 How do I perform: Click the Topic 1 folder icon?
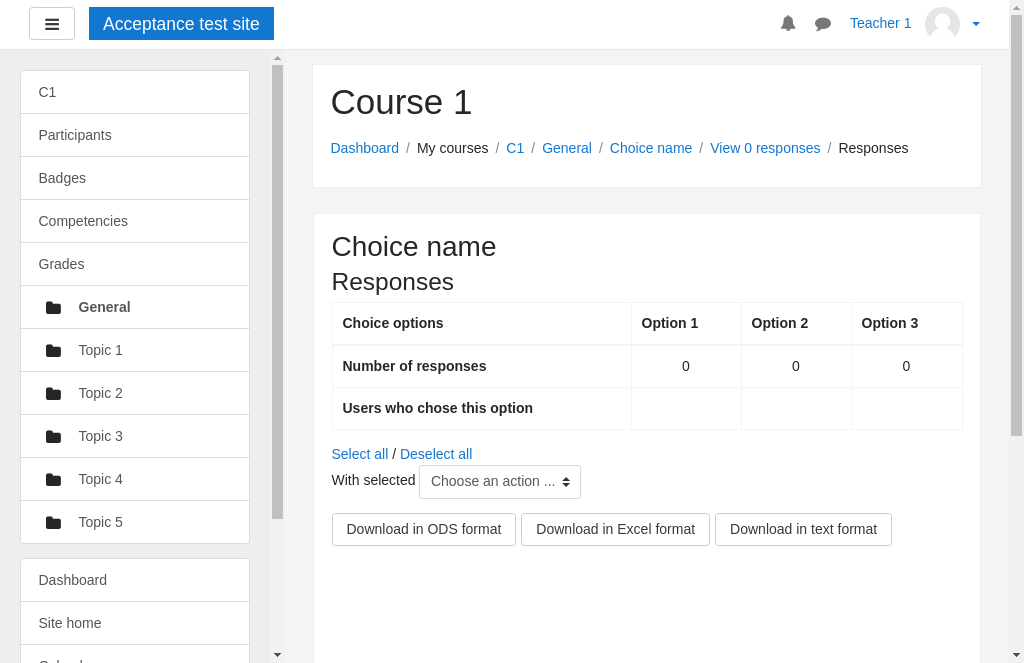(54, 351)
